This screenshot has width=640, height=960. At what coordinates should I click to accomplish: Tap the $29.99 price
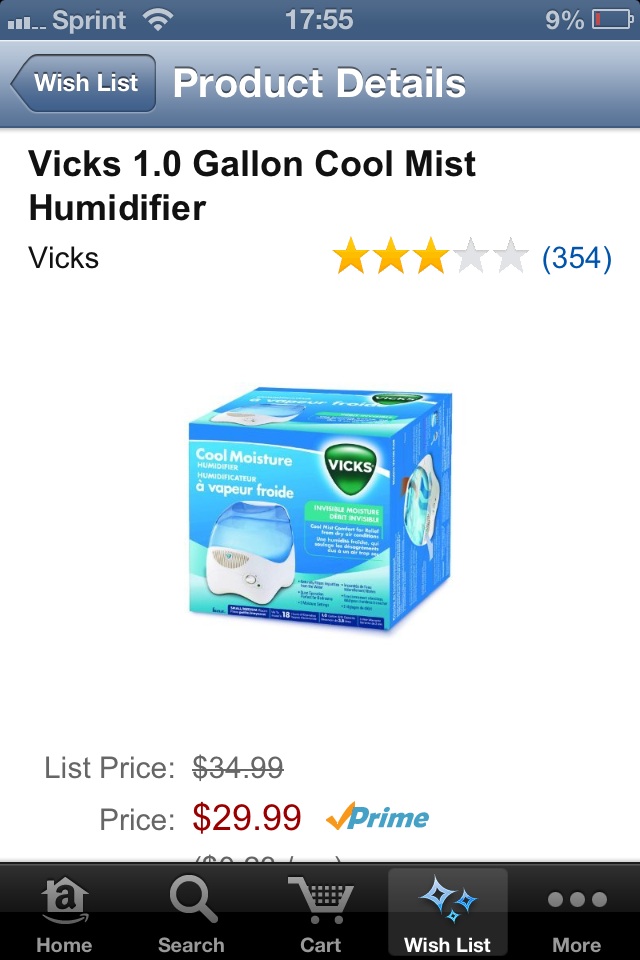247,817
